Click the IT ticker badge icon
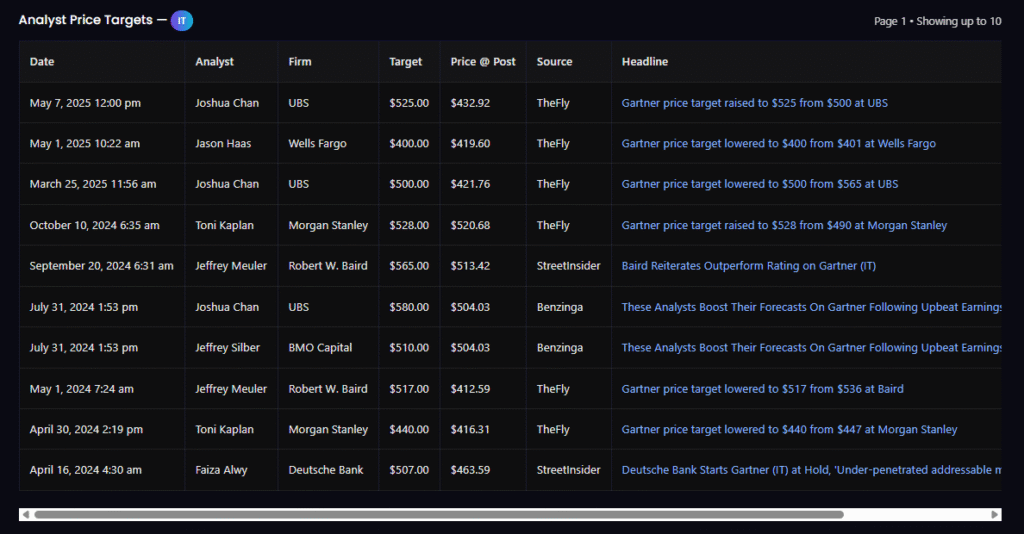 click(182, 20)
